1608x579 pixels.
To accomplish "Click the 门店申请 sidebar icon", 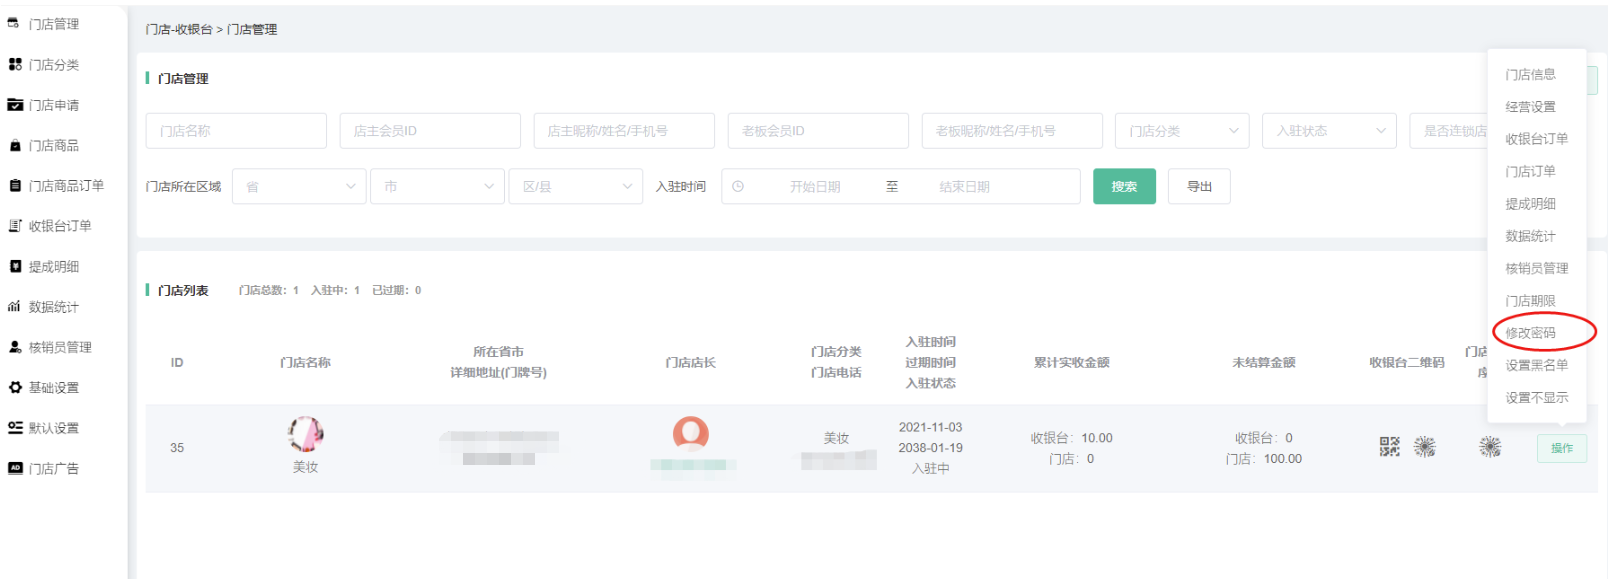I will pyautogui.click(x=15, y=105).
